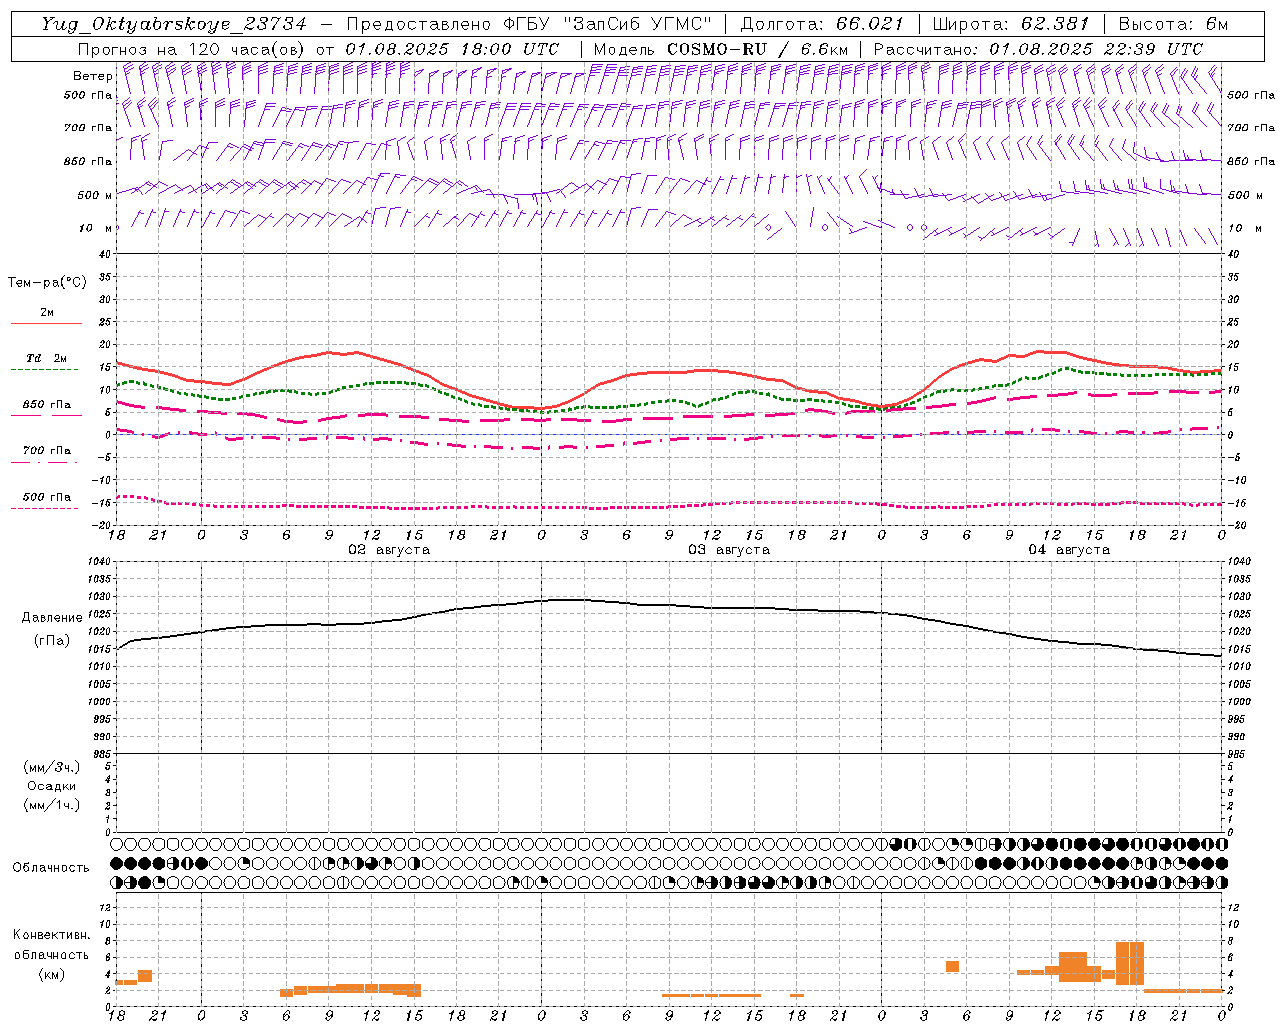The height and width of the screenshot is (1024, 1280).
Task: Click the red 2м legend line sample
Action: click(x=46, y=323)
